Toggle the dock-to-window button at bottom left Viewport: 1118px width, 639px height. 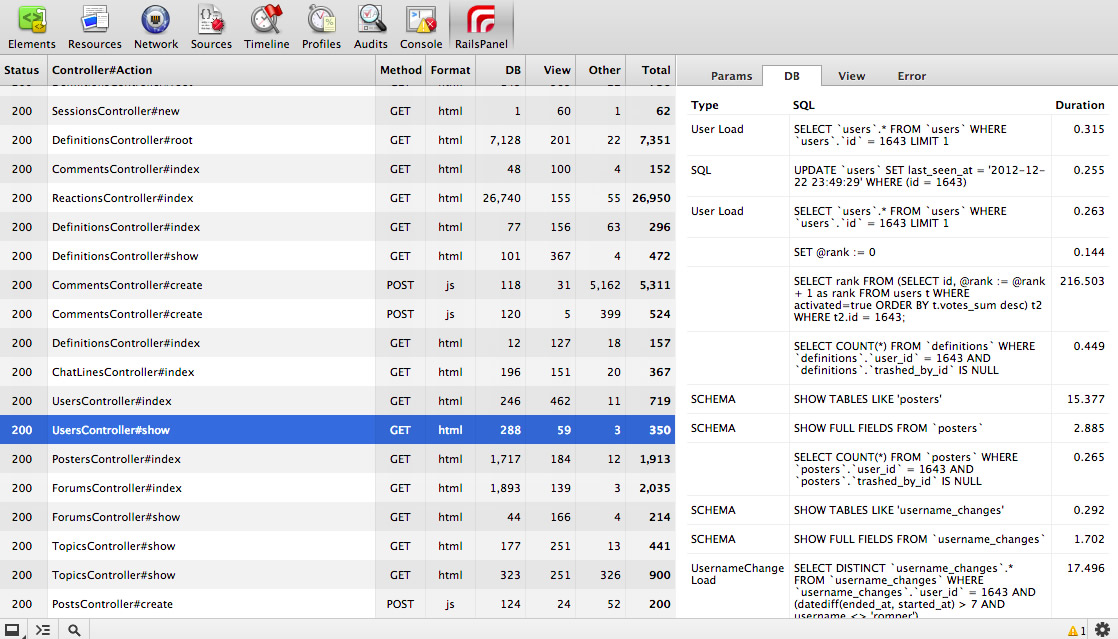tap(13, 630)
